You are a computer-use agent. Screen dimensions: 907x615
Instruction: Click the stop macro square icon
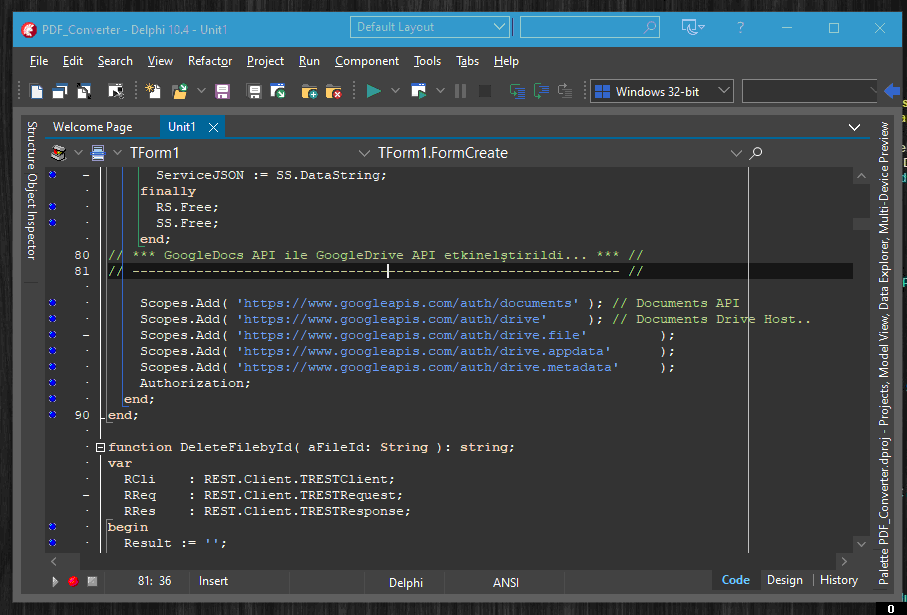[92, 581]
